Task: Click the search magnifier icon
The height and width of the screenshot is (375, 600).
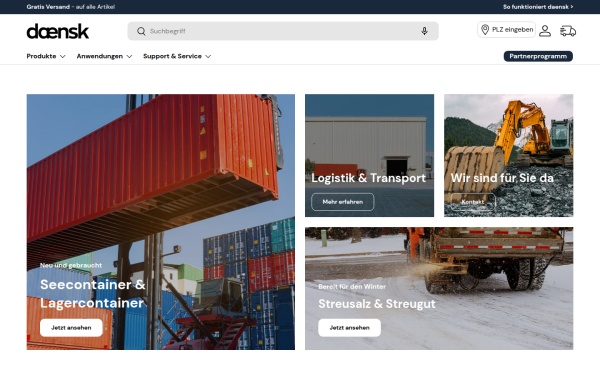Action: (141, 31)
